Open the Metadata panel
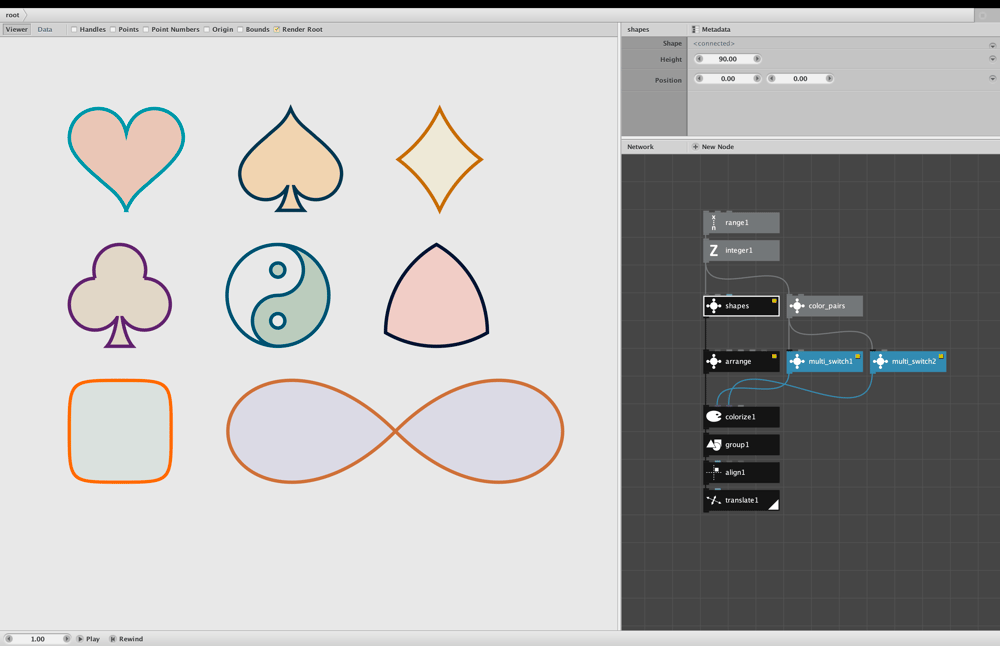Screen dimensions: 1000x646 click(x=711, y=29)
